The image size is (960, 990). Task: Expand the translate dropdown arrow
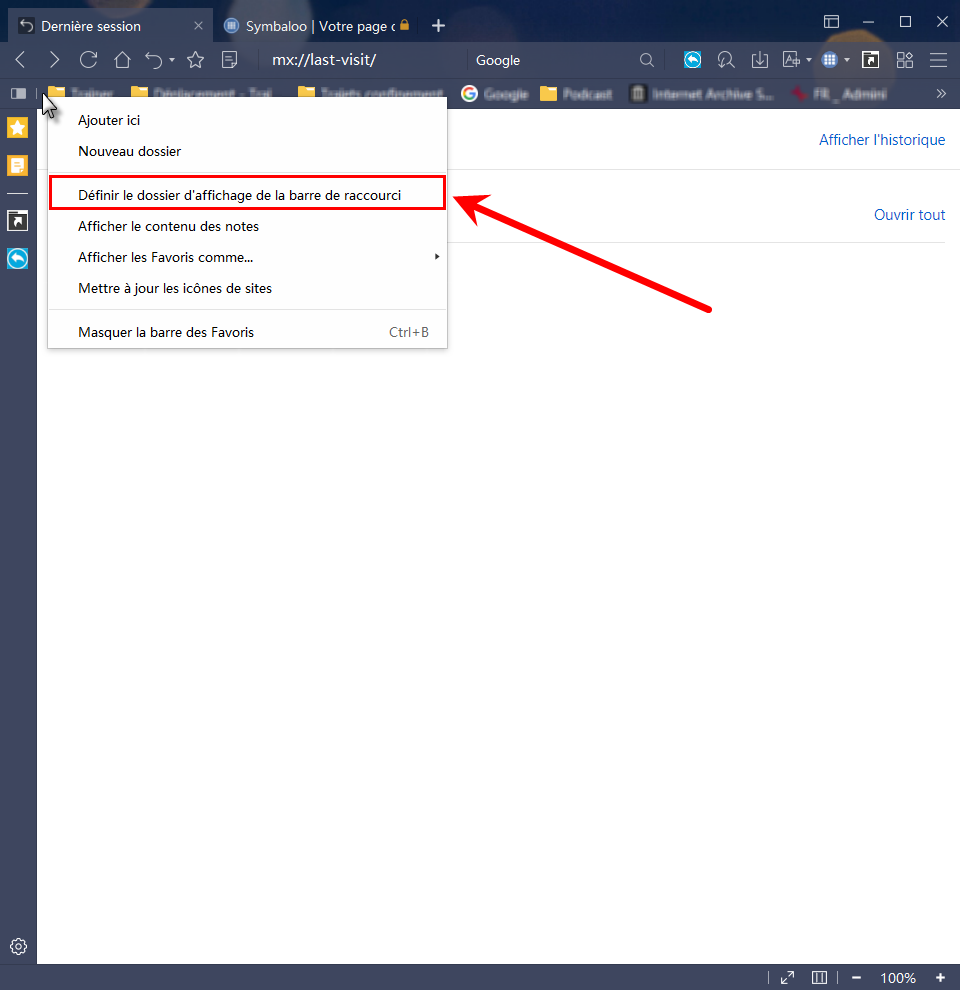809,61
